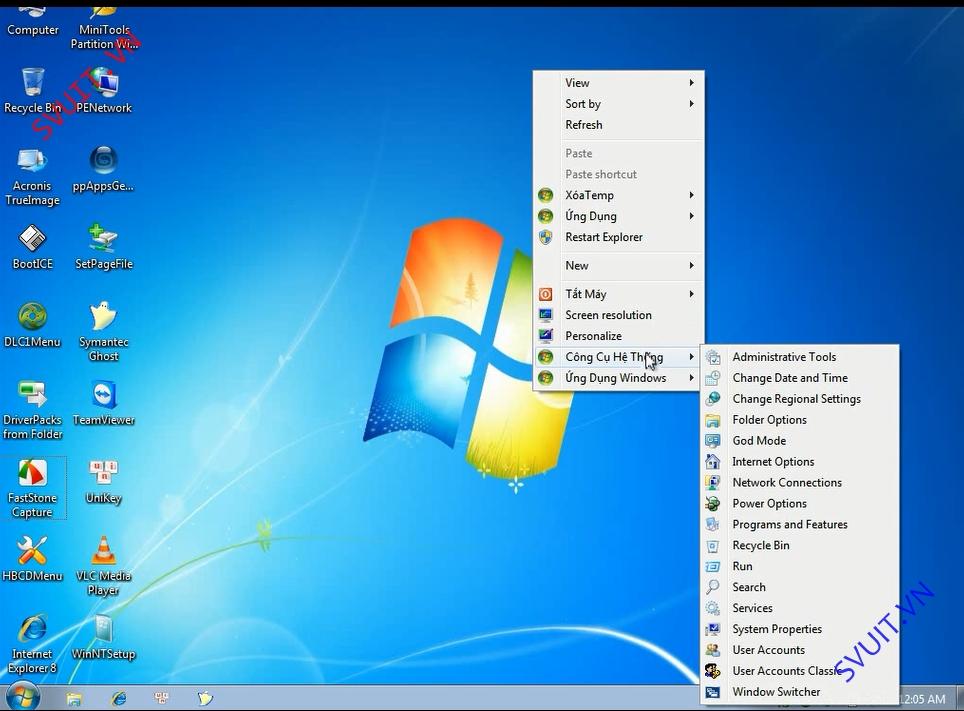
Task: Select the SetPageFile desktop icon
Action: 104,247
